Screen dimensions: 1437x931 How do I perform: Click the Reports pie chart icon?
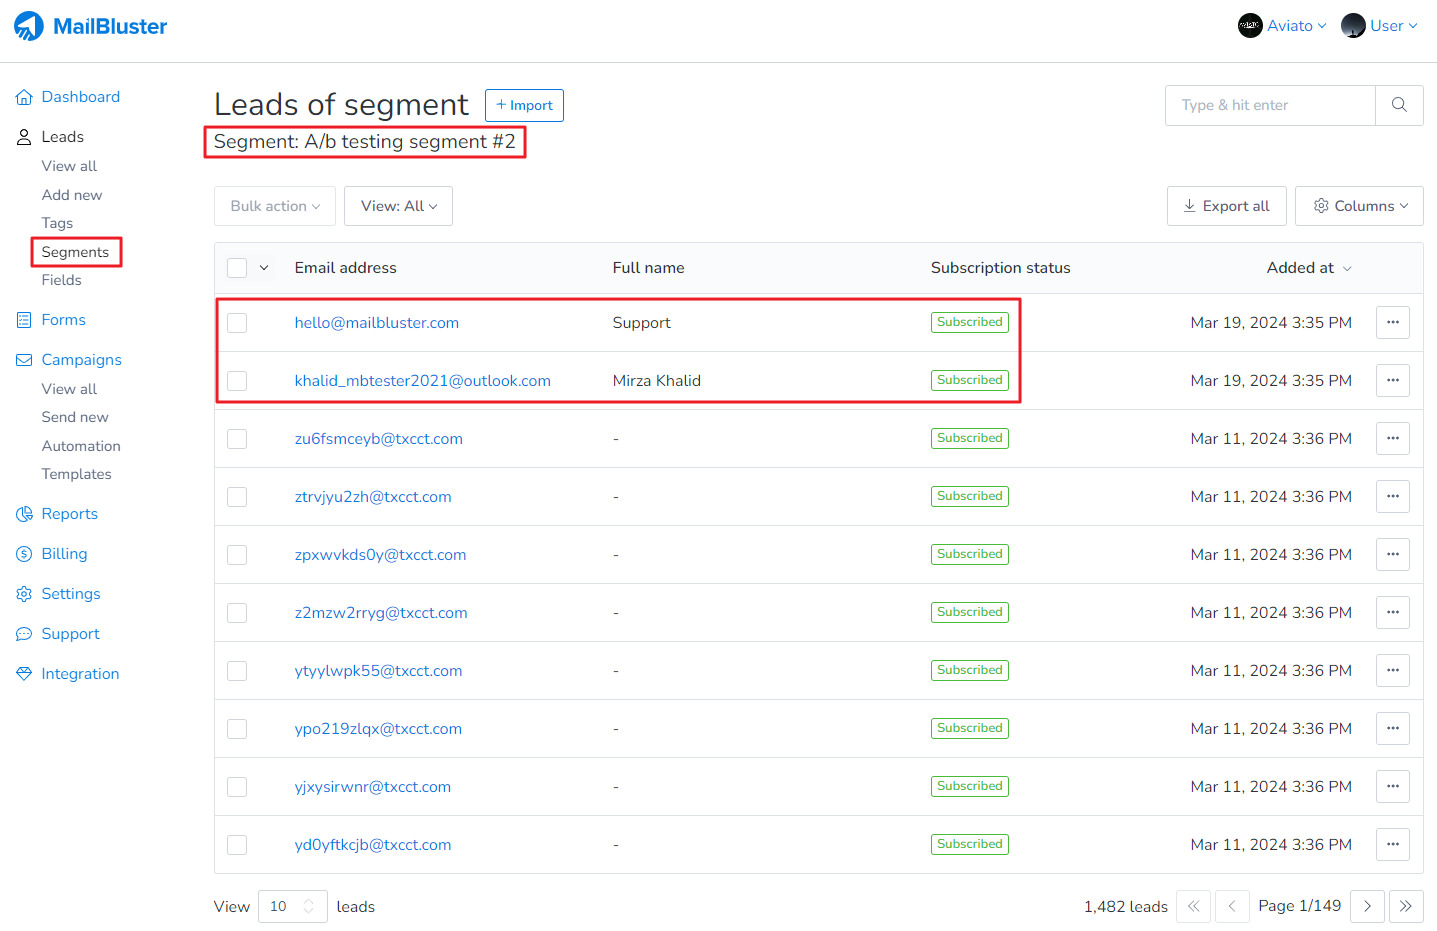coord(24,514)
